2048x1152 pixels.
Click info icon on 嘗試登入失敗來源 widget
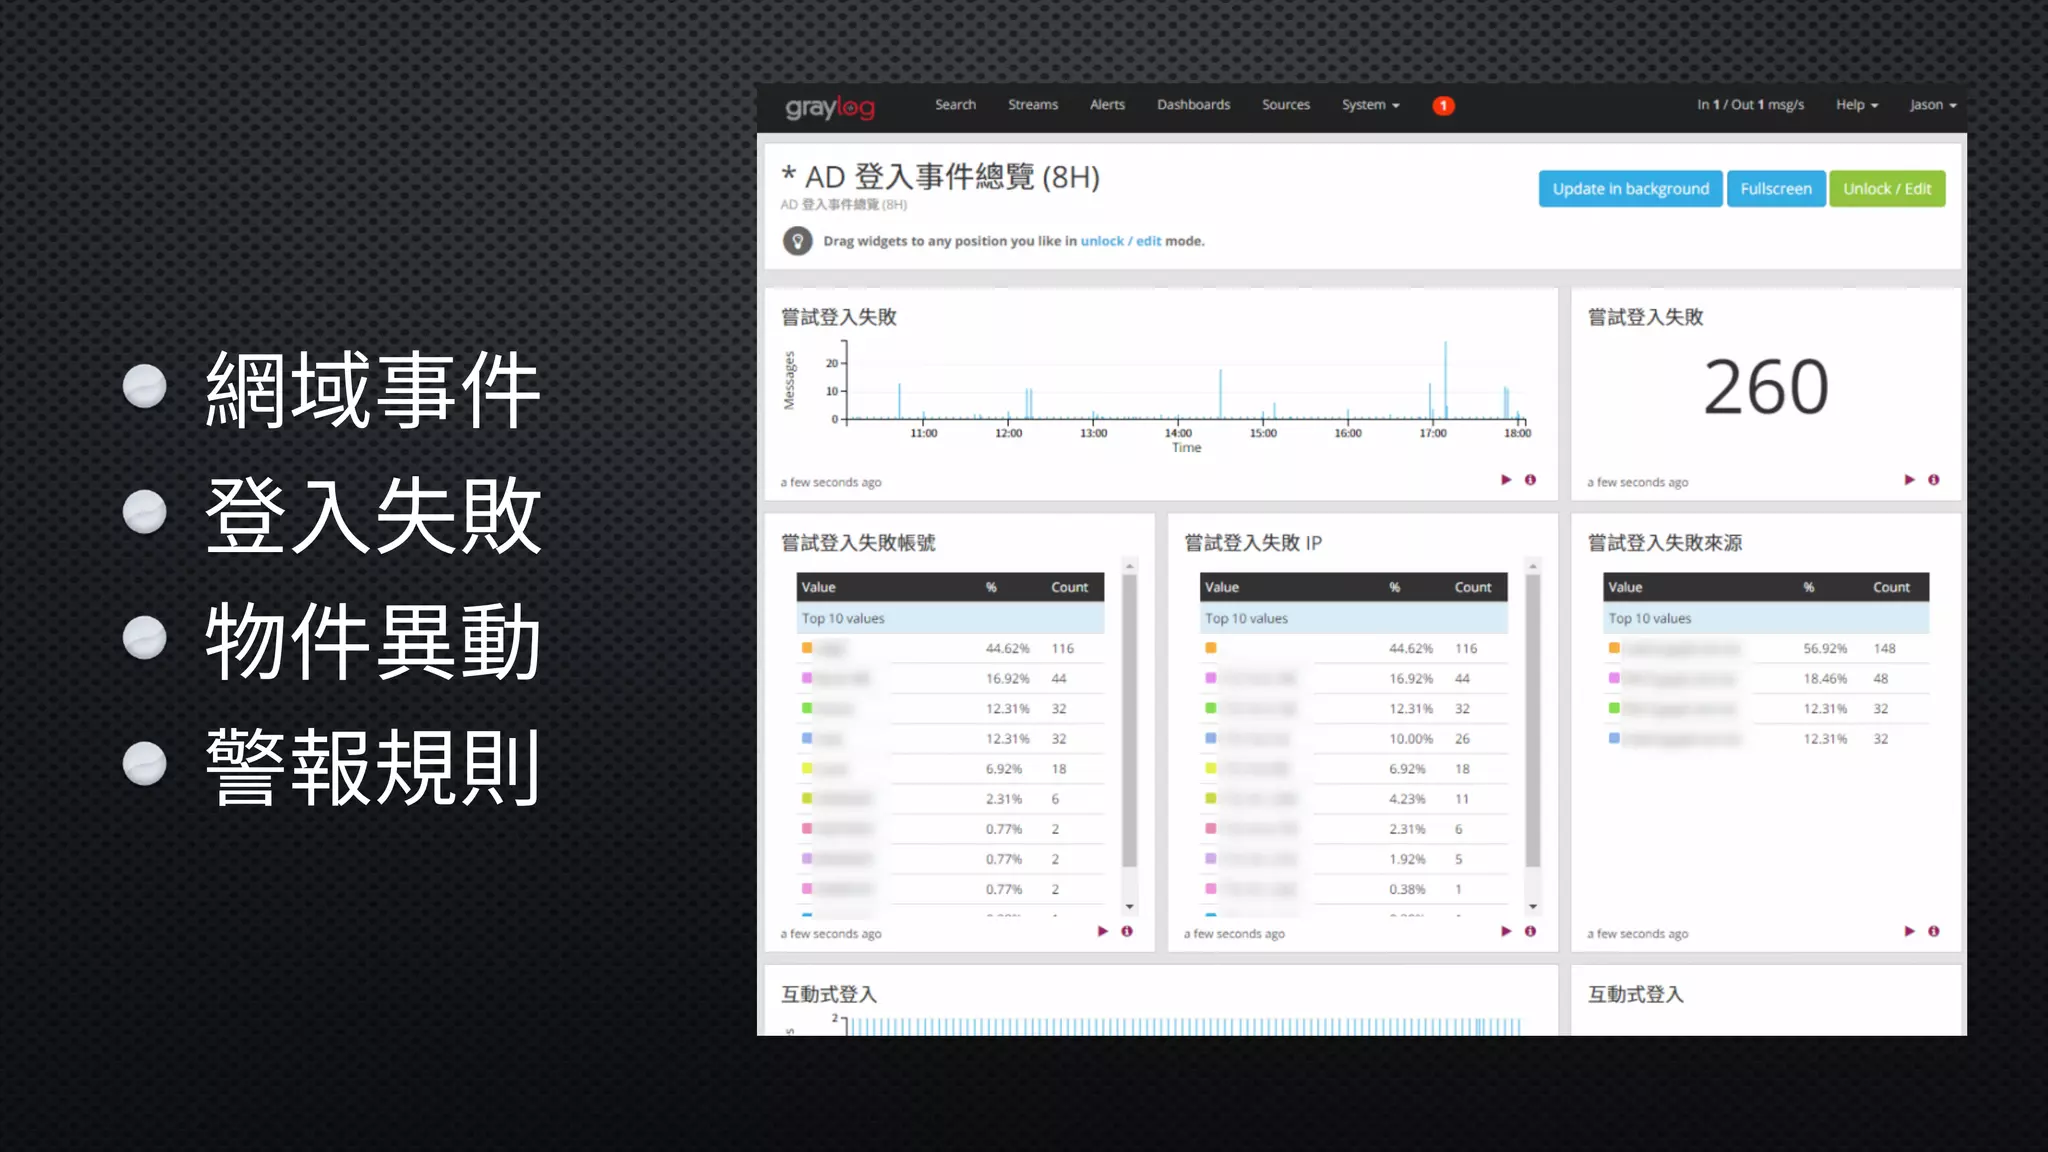(1934, 931)
